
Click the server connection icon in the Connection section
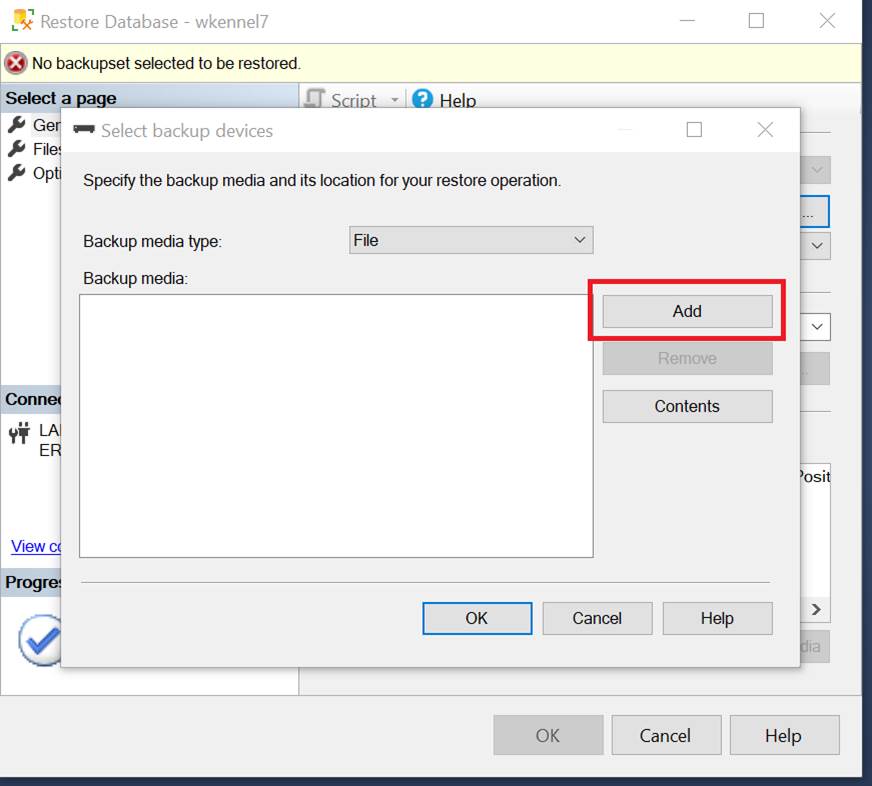pos(19,433)
